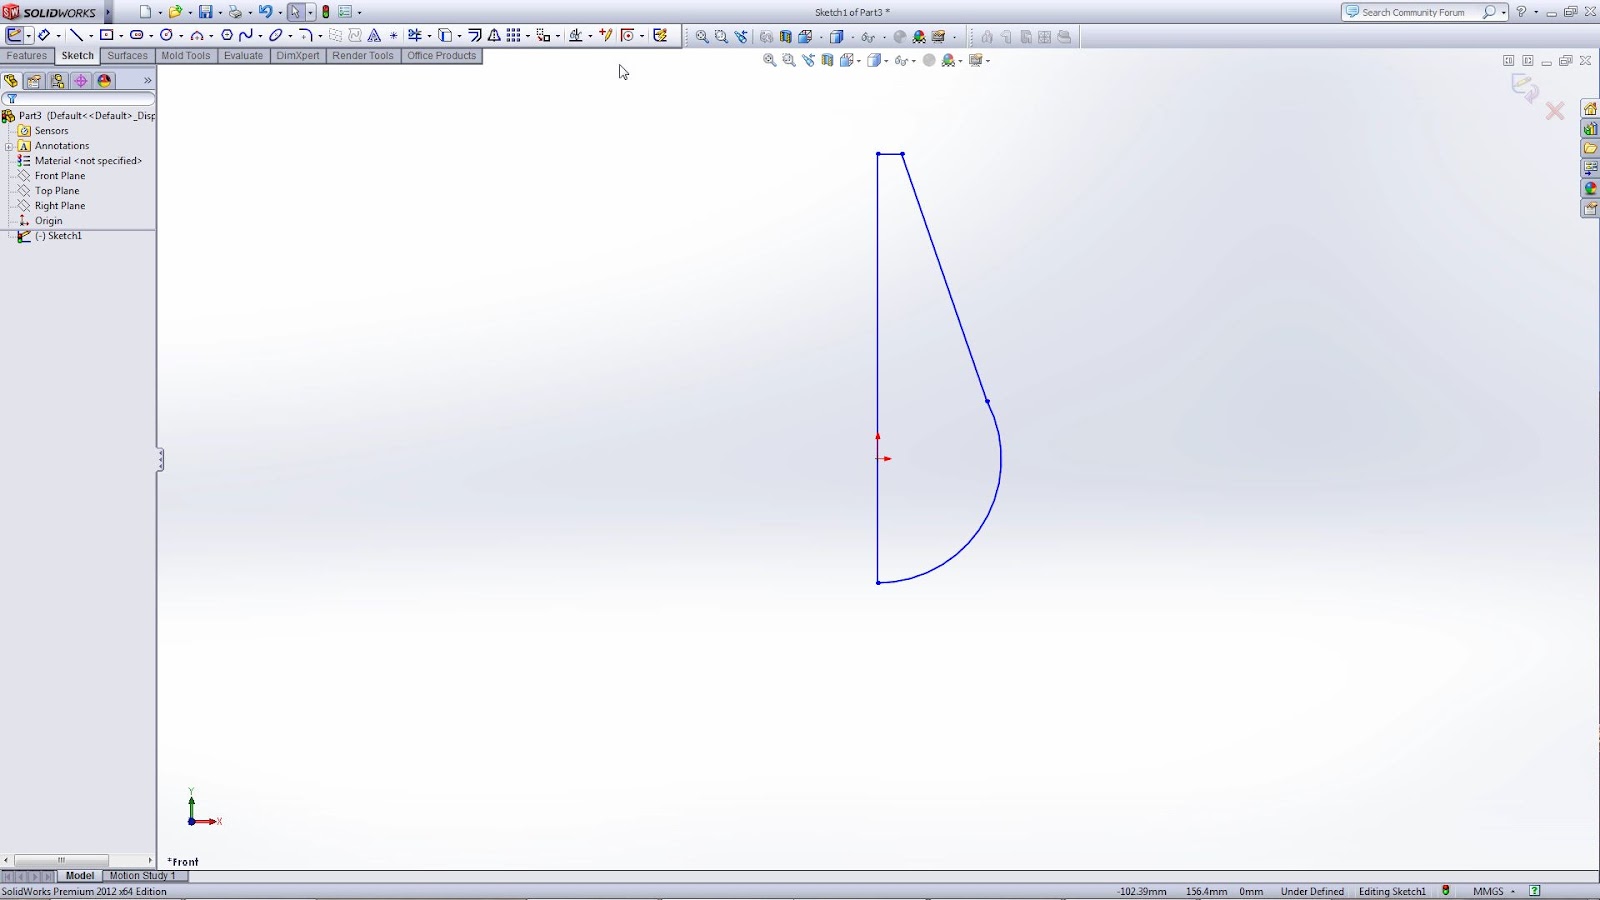
Task: Select the Ellipse sketch tool
Action: [x=275, y=36]
